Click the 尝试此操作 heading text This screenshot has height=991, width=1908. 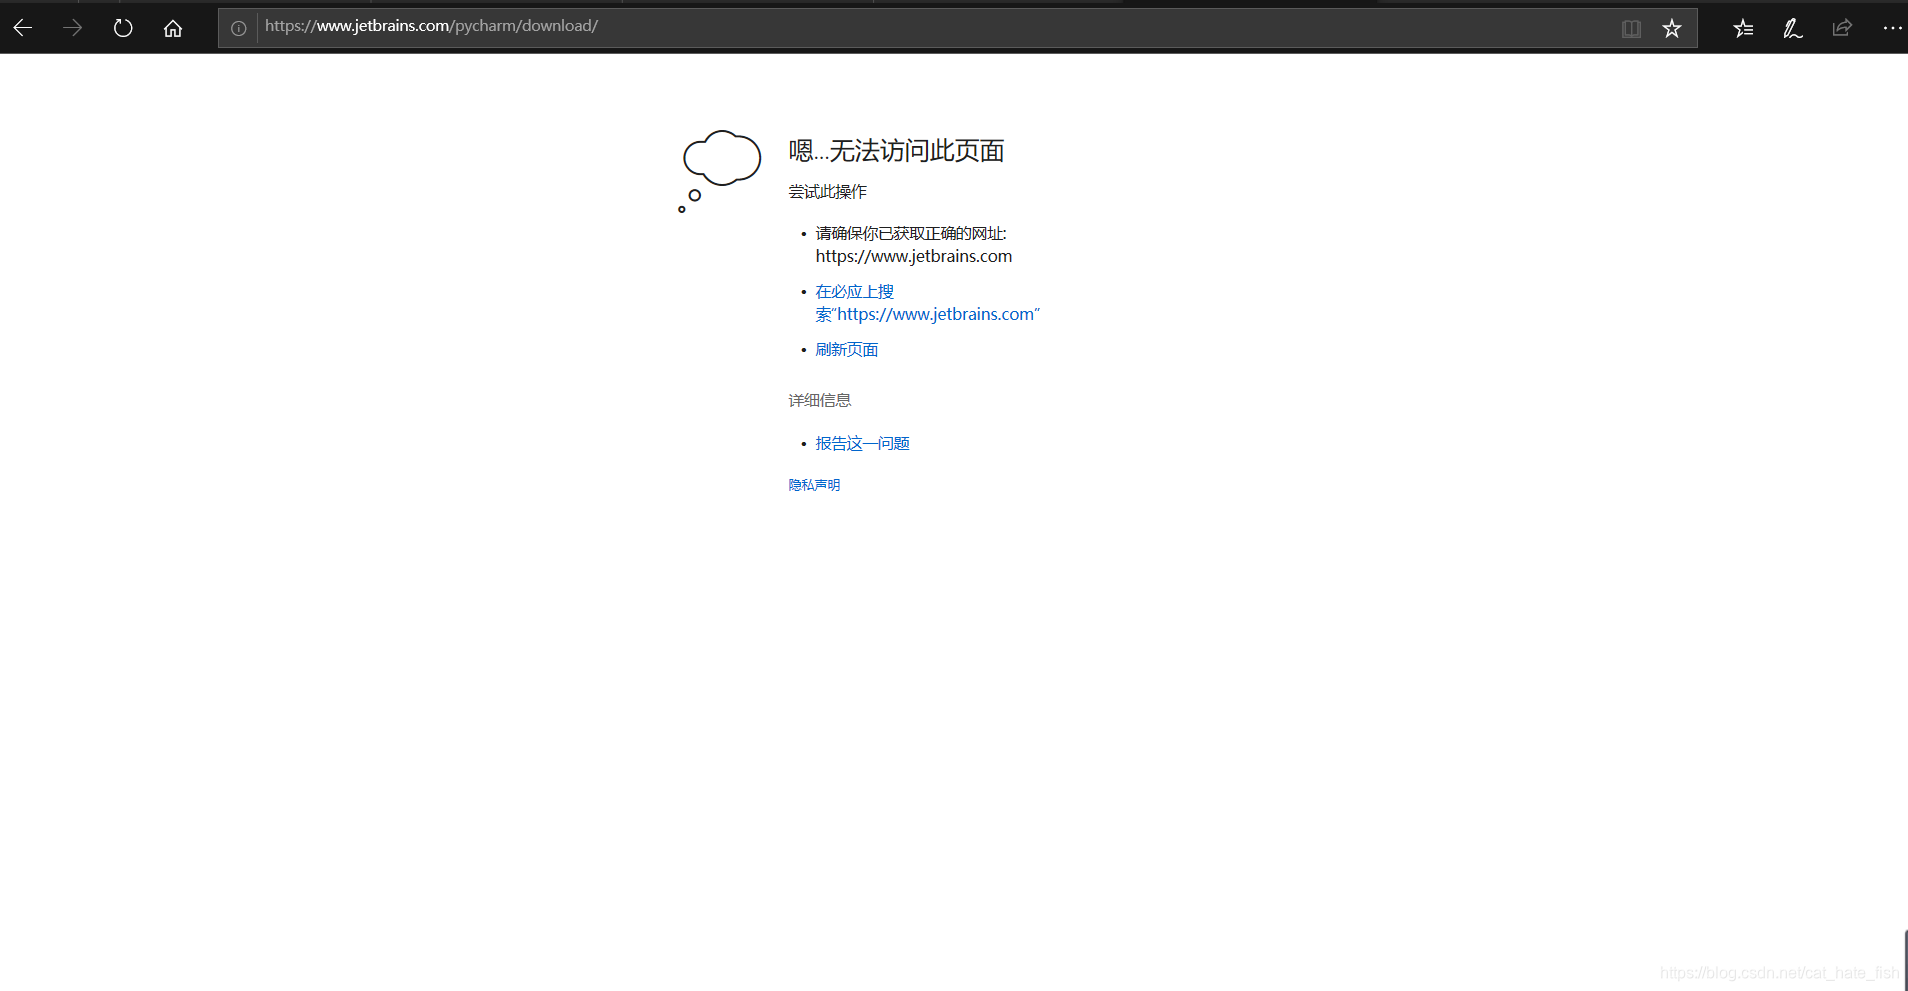click(x=826, y=191)
